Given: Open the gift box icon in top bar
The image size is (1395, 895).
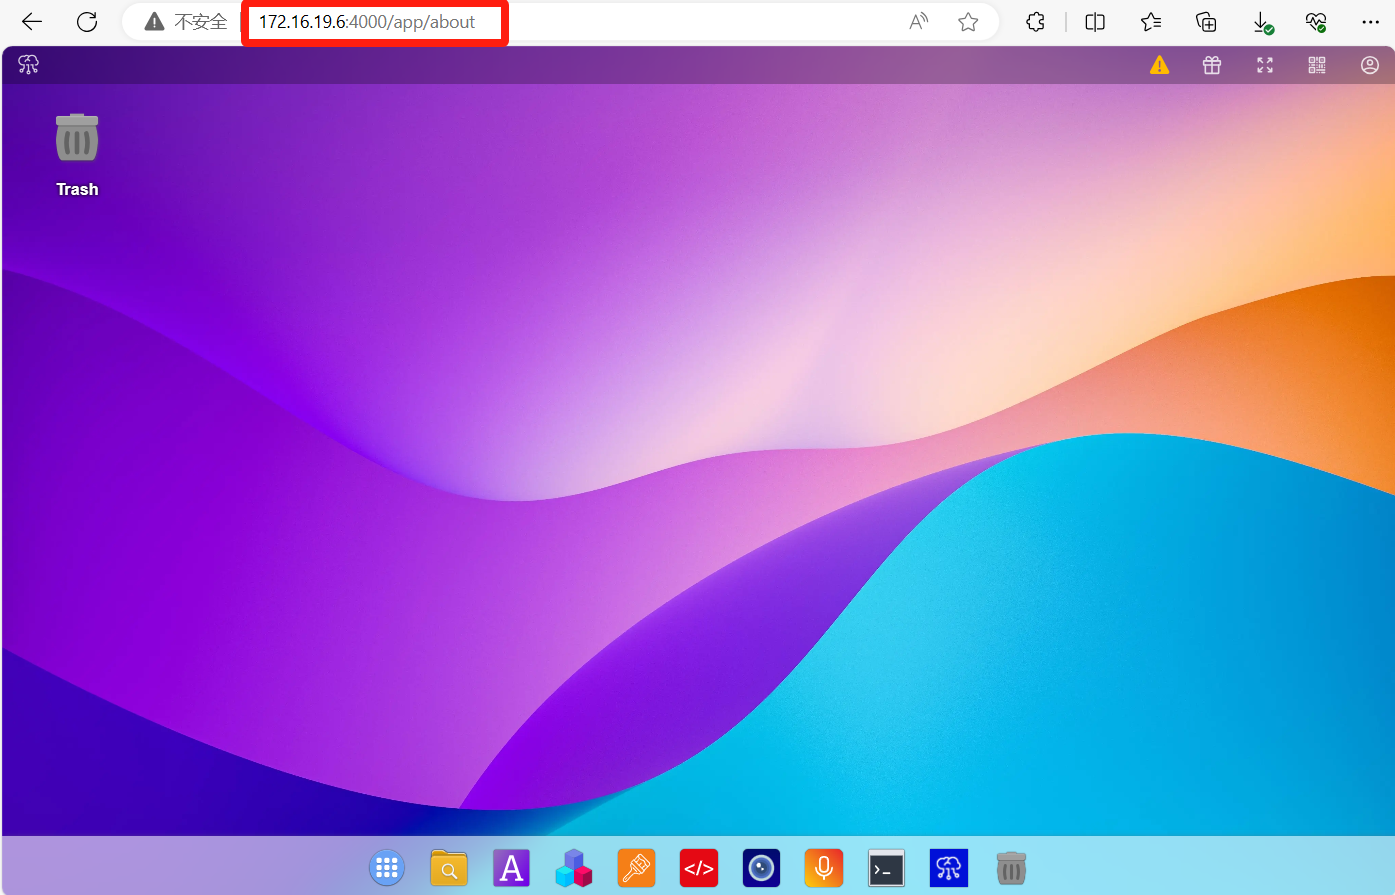Looking at the screenshot, I should pos(1212,66).
